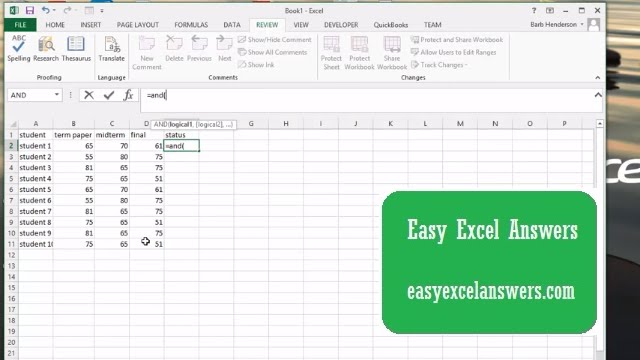Viewport: 640px width, 360px height.
Task: Click the Delete comment icon
Action: (x=174, y=48)
